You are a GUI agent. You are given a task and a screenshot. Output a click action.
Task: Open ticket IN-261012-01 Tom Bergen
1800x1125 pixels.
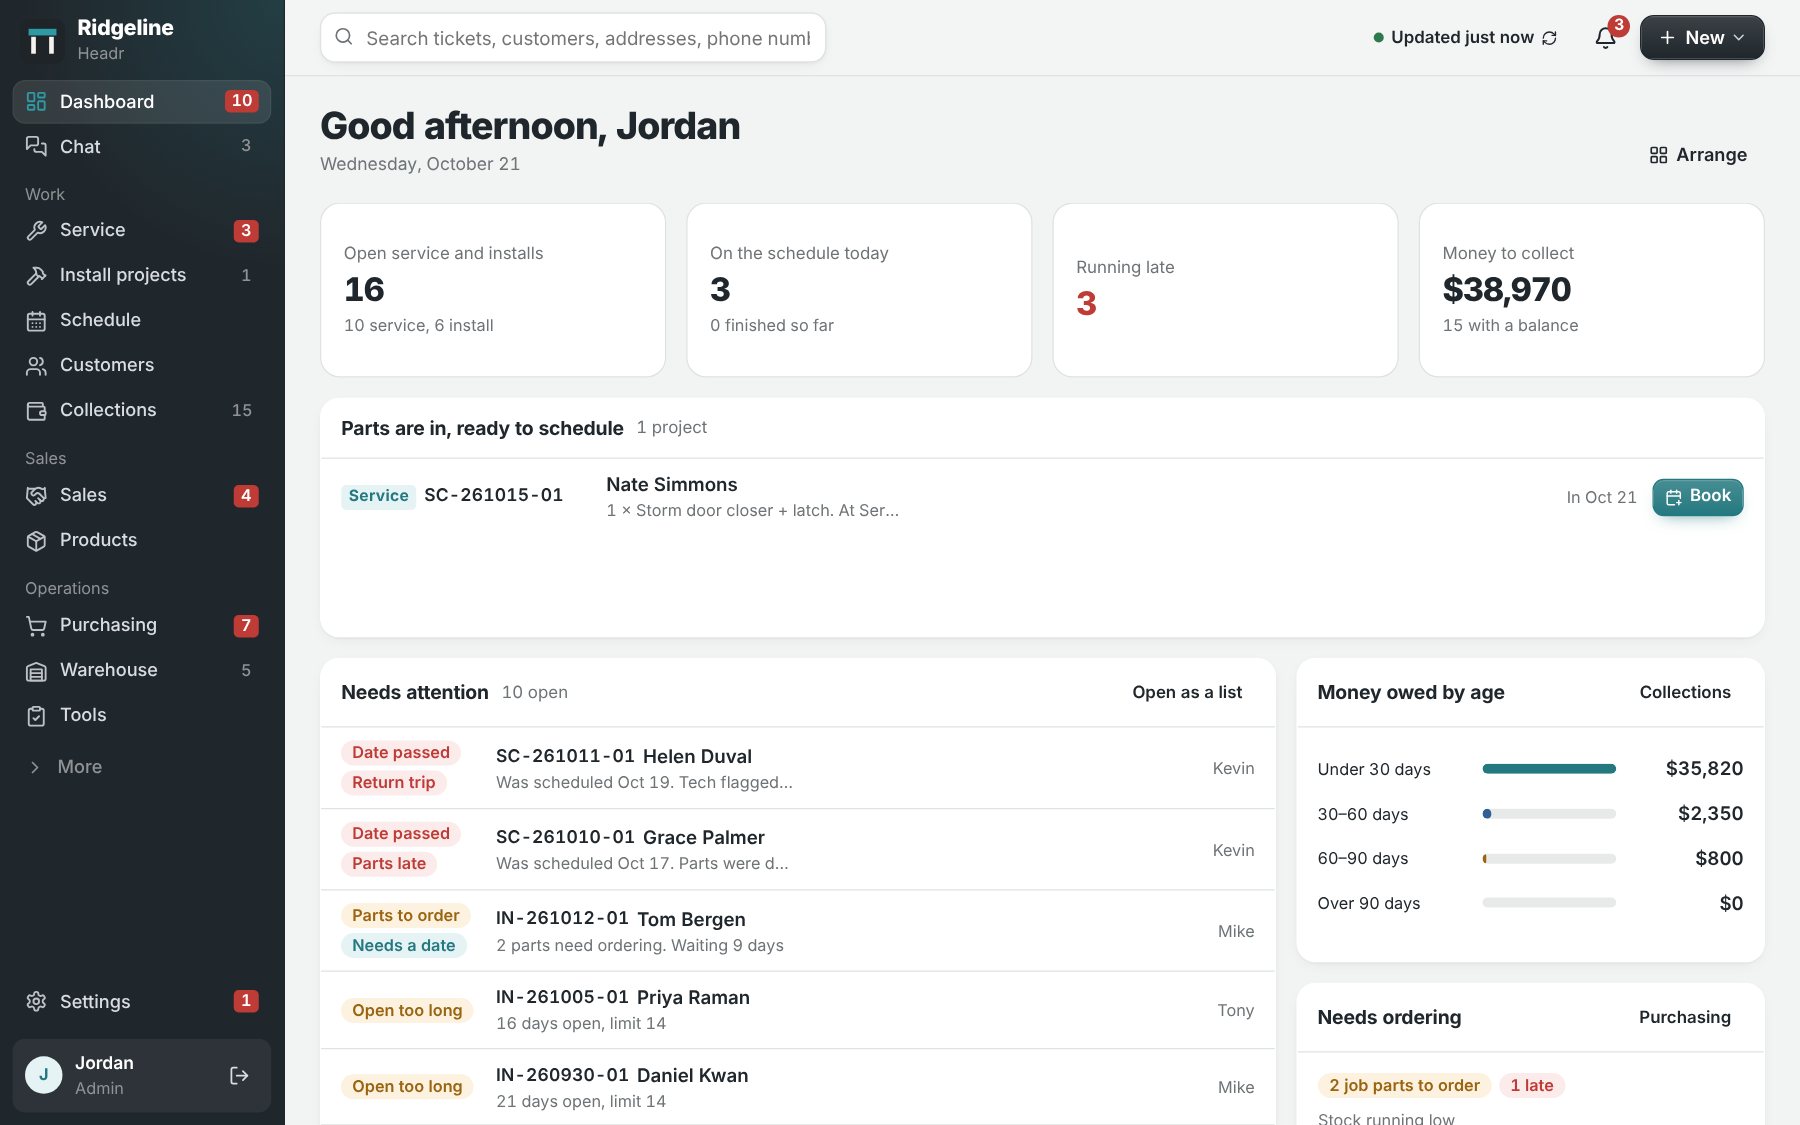[798, 931]
